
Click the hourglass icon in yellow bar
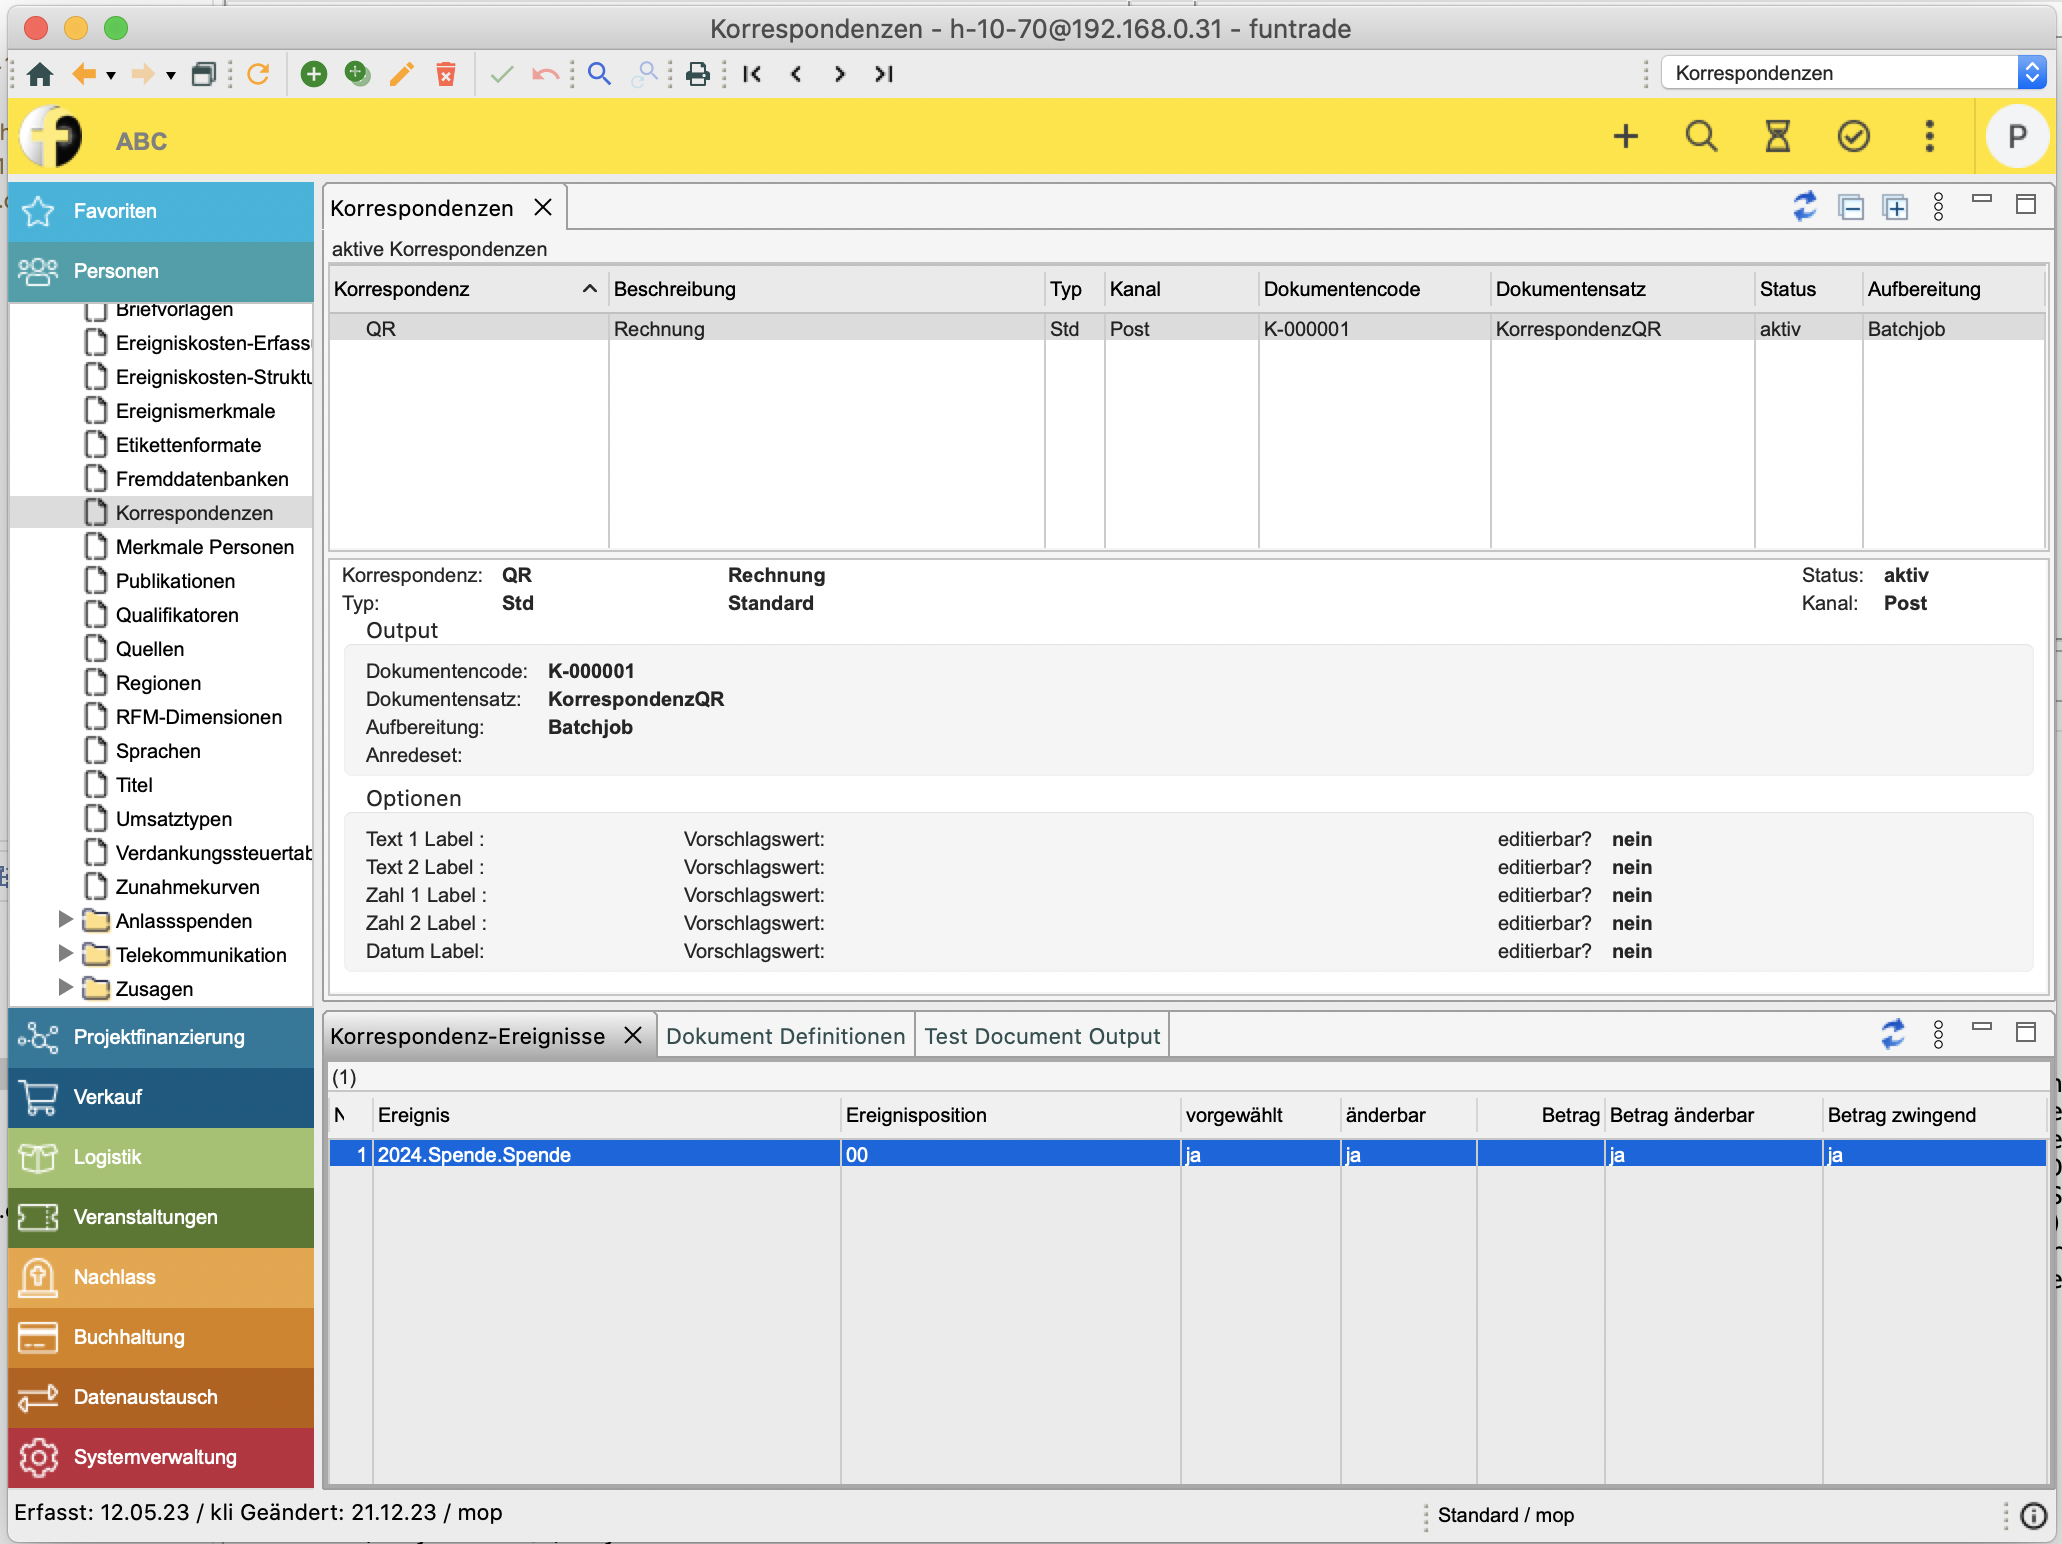1777,136
